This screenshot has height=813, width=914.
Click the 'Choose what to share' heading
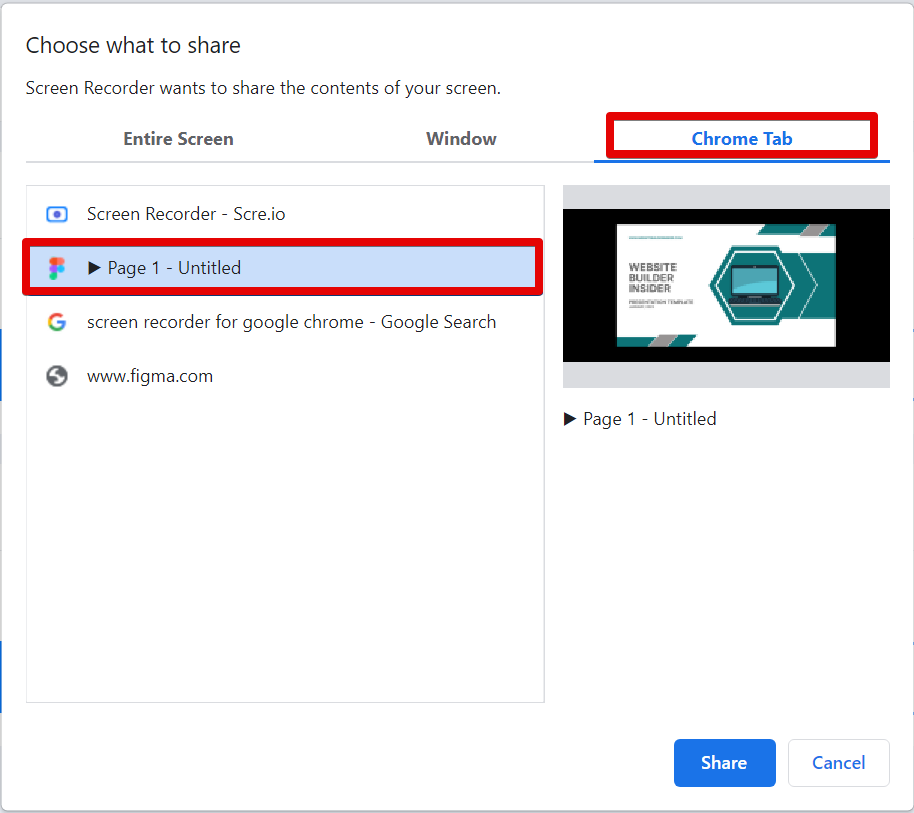pyautogui.click(x=133, y=45)
